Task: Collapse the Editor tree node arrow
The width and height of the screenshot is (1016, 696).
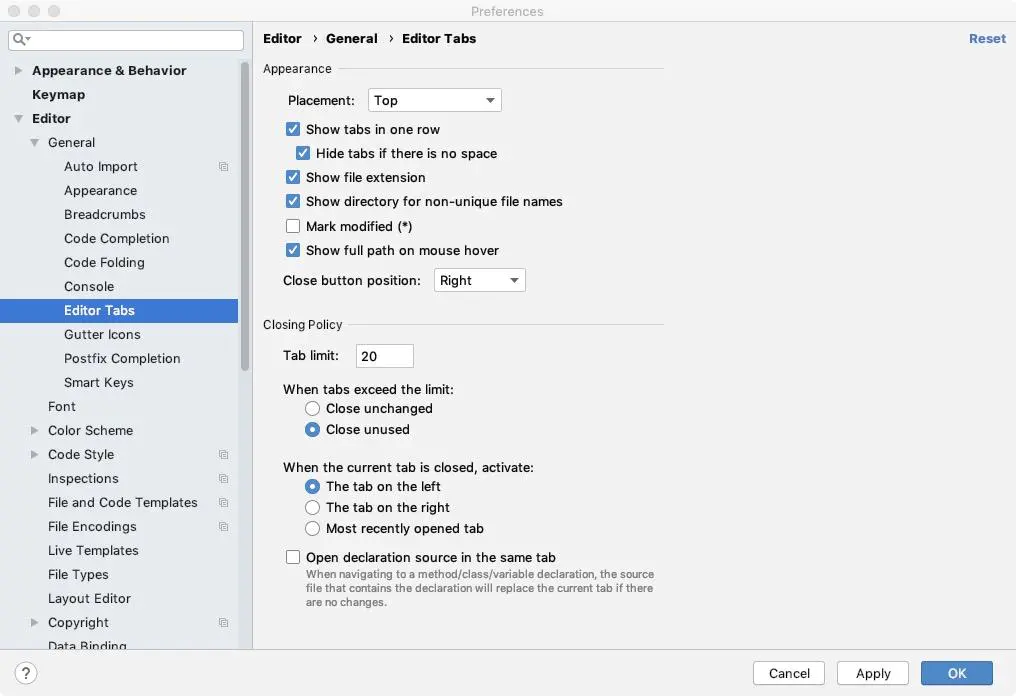Action: [18, 118]
